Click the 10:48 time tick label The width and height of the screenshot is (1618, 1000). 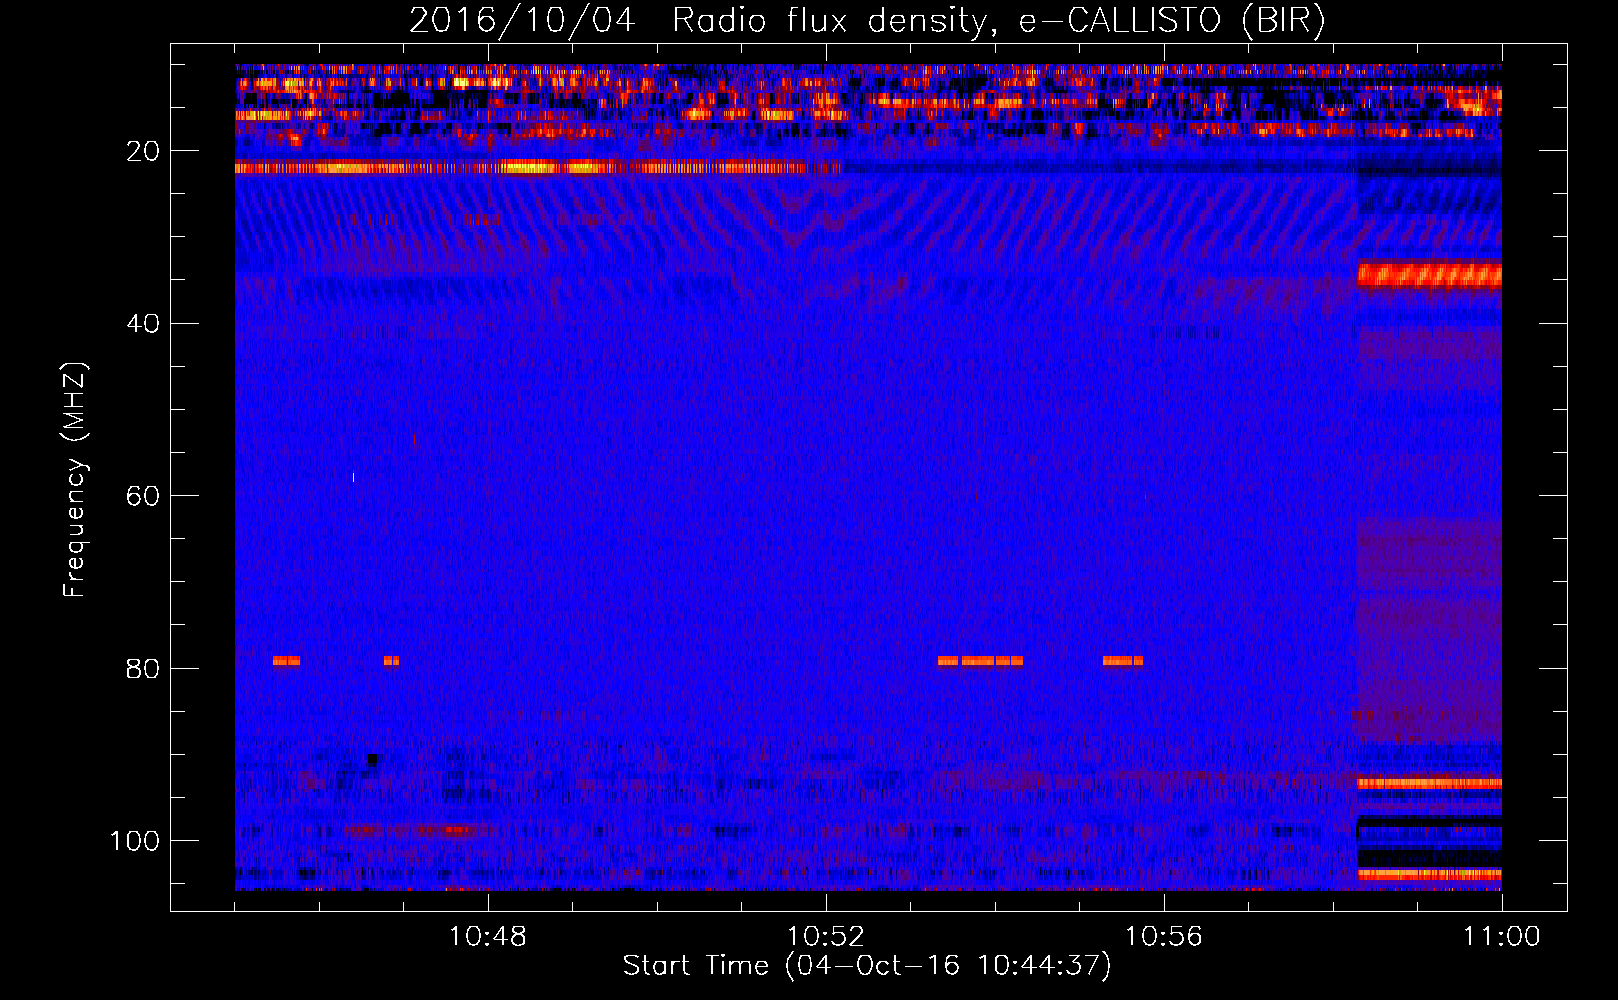click(488, 937)
